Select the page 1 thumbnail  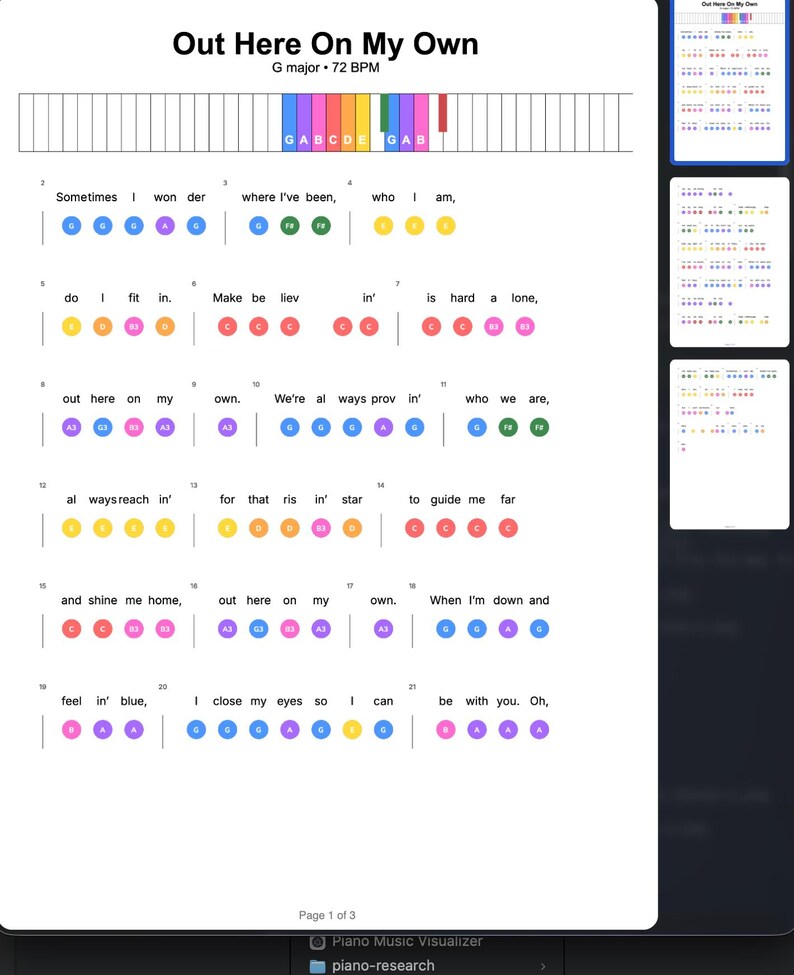point(729,81)
